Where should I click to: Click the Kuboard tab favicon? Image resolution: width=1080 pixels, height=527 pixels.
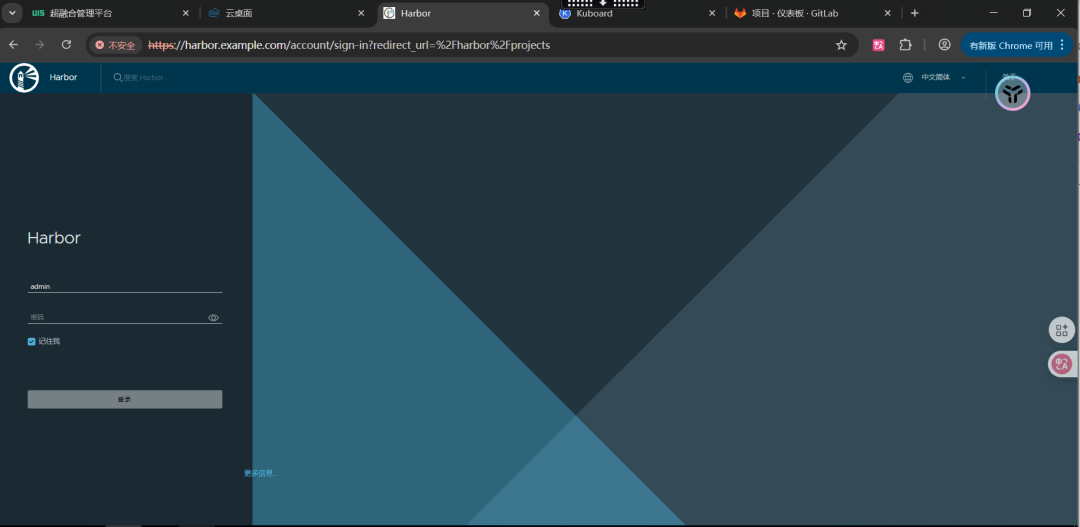click(x=565, y=13)
